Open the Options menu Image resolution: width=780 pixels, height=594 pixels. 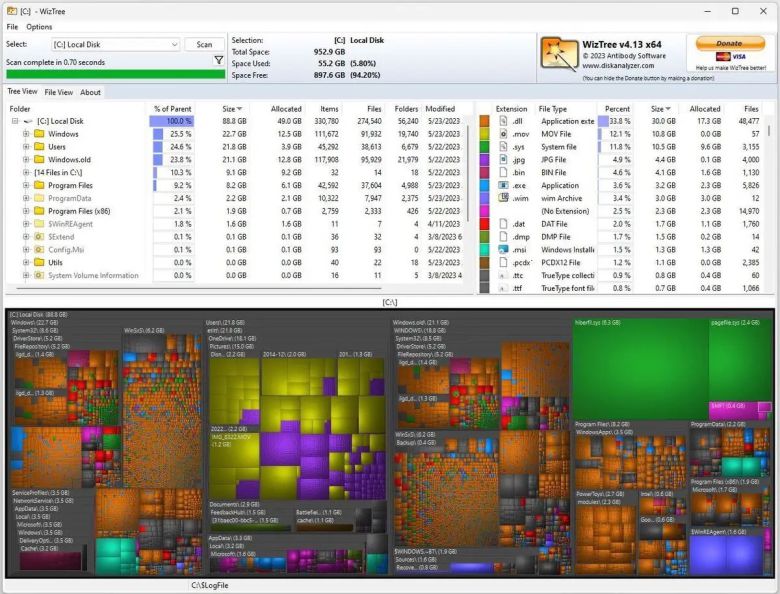click(x=39, y=27)
